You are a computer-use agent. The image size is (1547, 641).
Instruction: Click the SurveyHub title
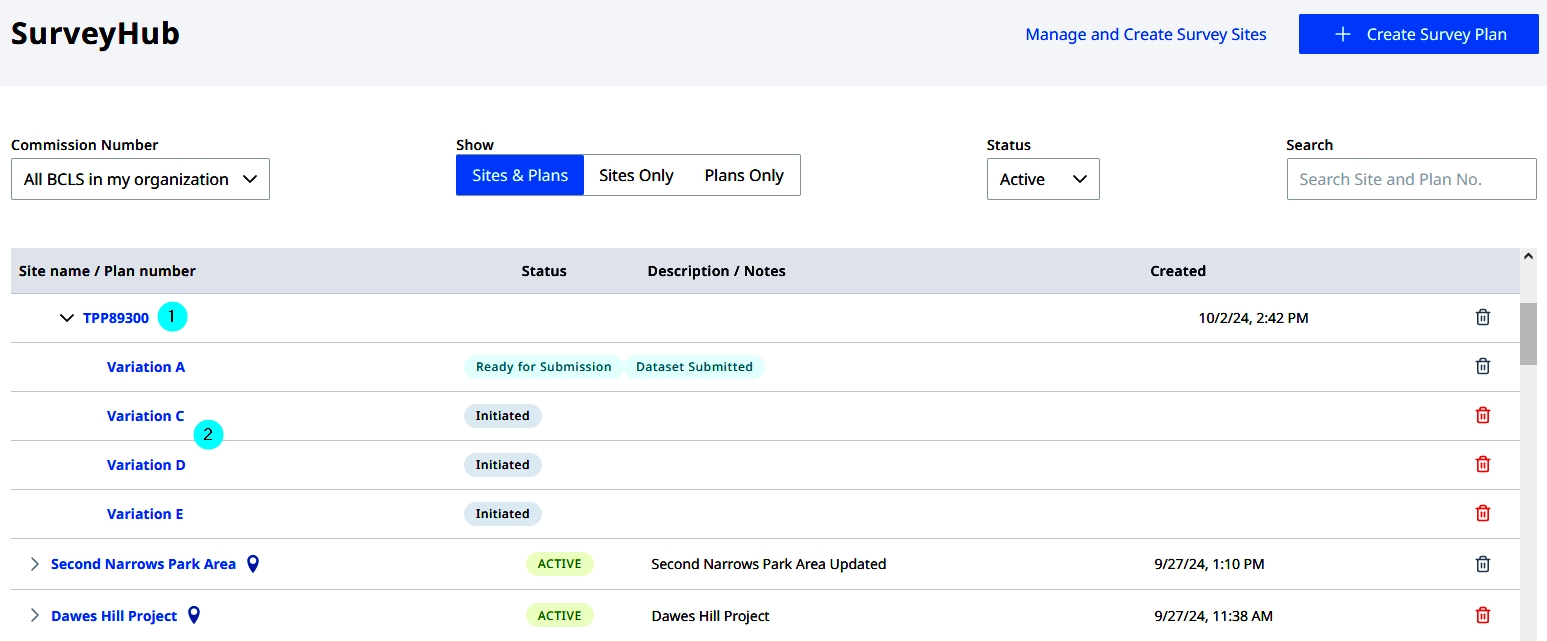point(95,34)
